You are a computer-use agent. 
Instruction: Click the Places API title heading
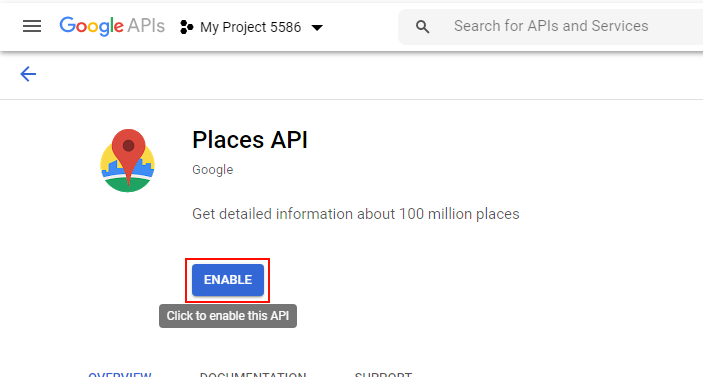250,140
